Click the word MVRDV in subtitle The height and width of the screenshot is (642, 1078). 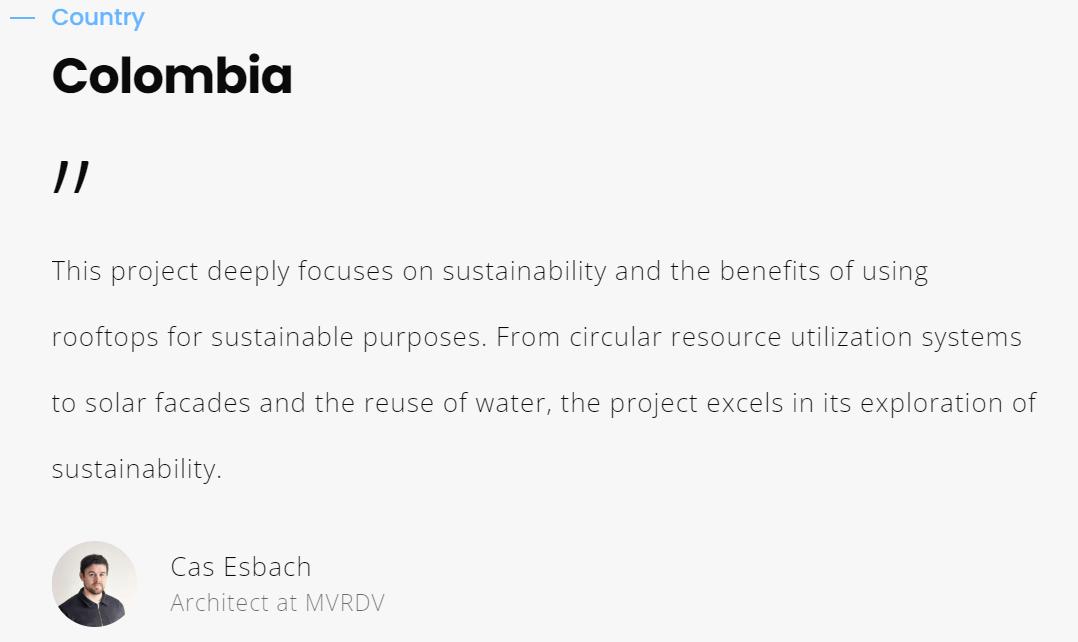pyautogui.click(x=344, y=603)
